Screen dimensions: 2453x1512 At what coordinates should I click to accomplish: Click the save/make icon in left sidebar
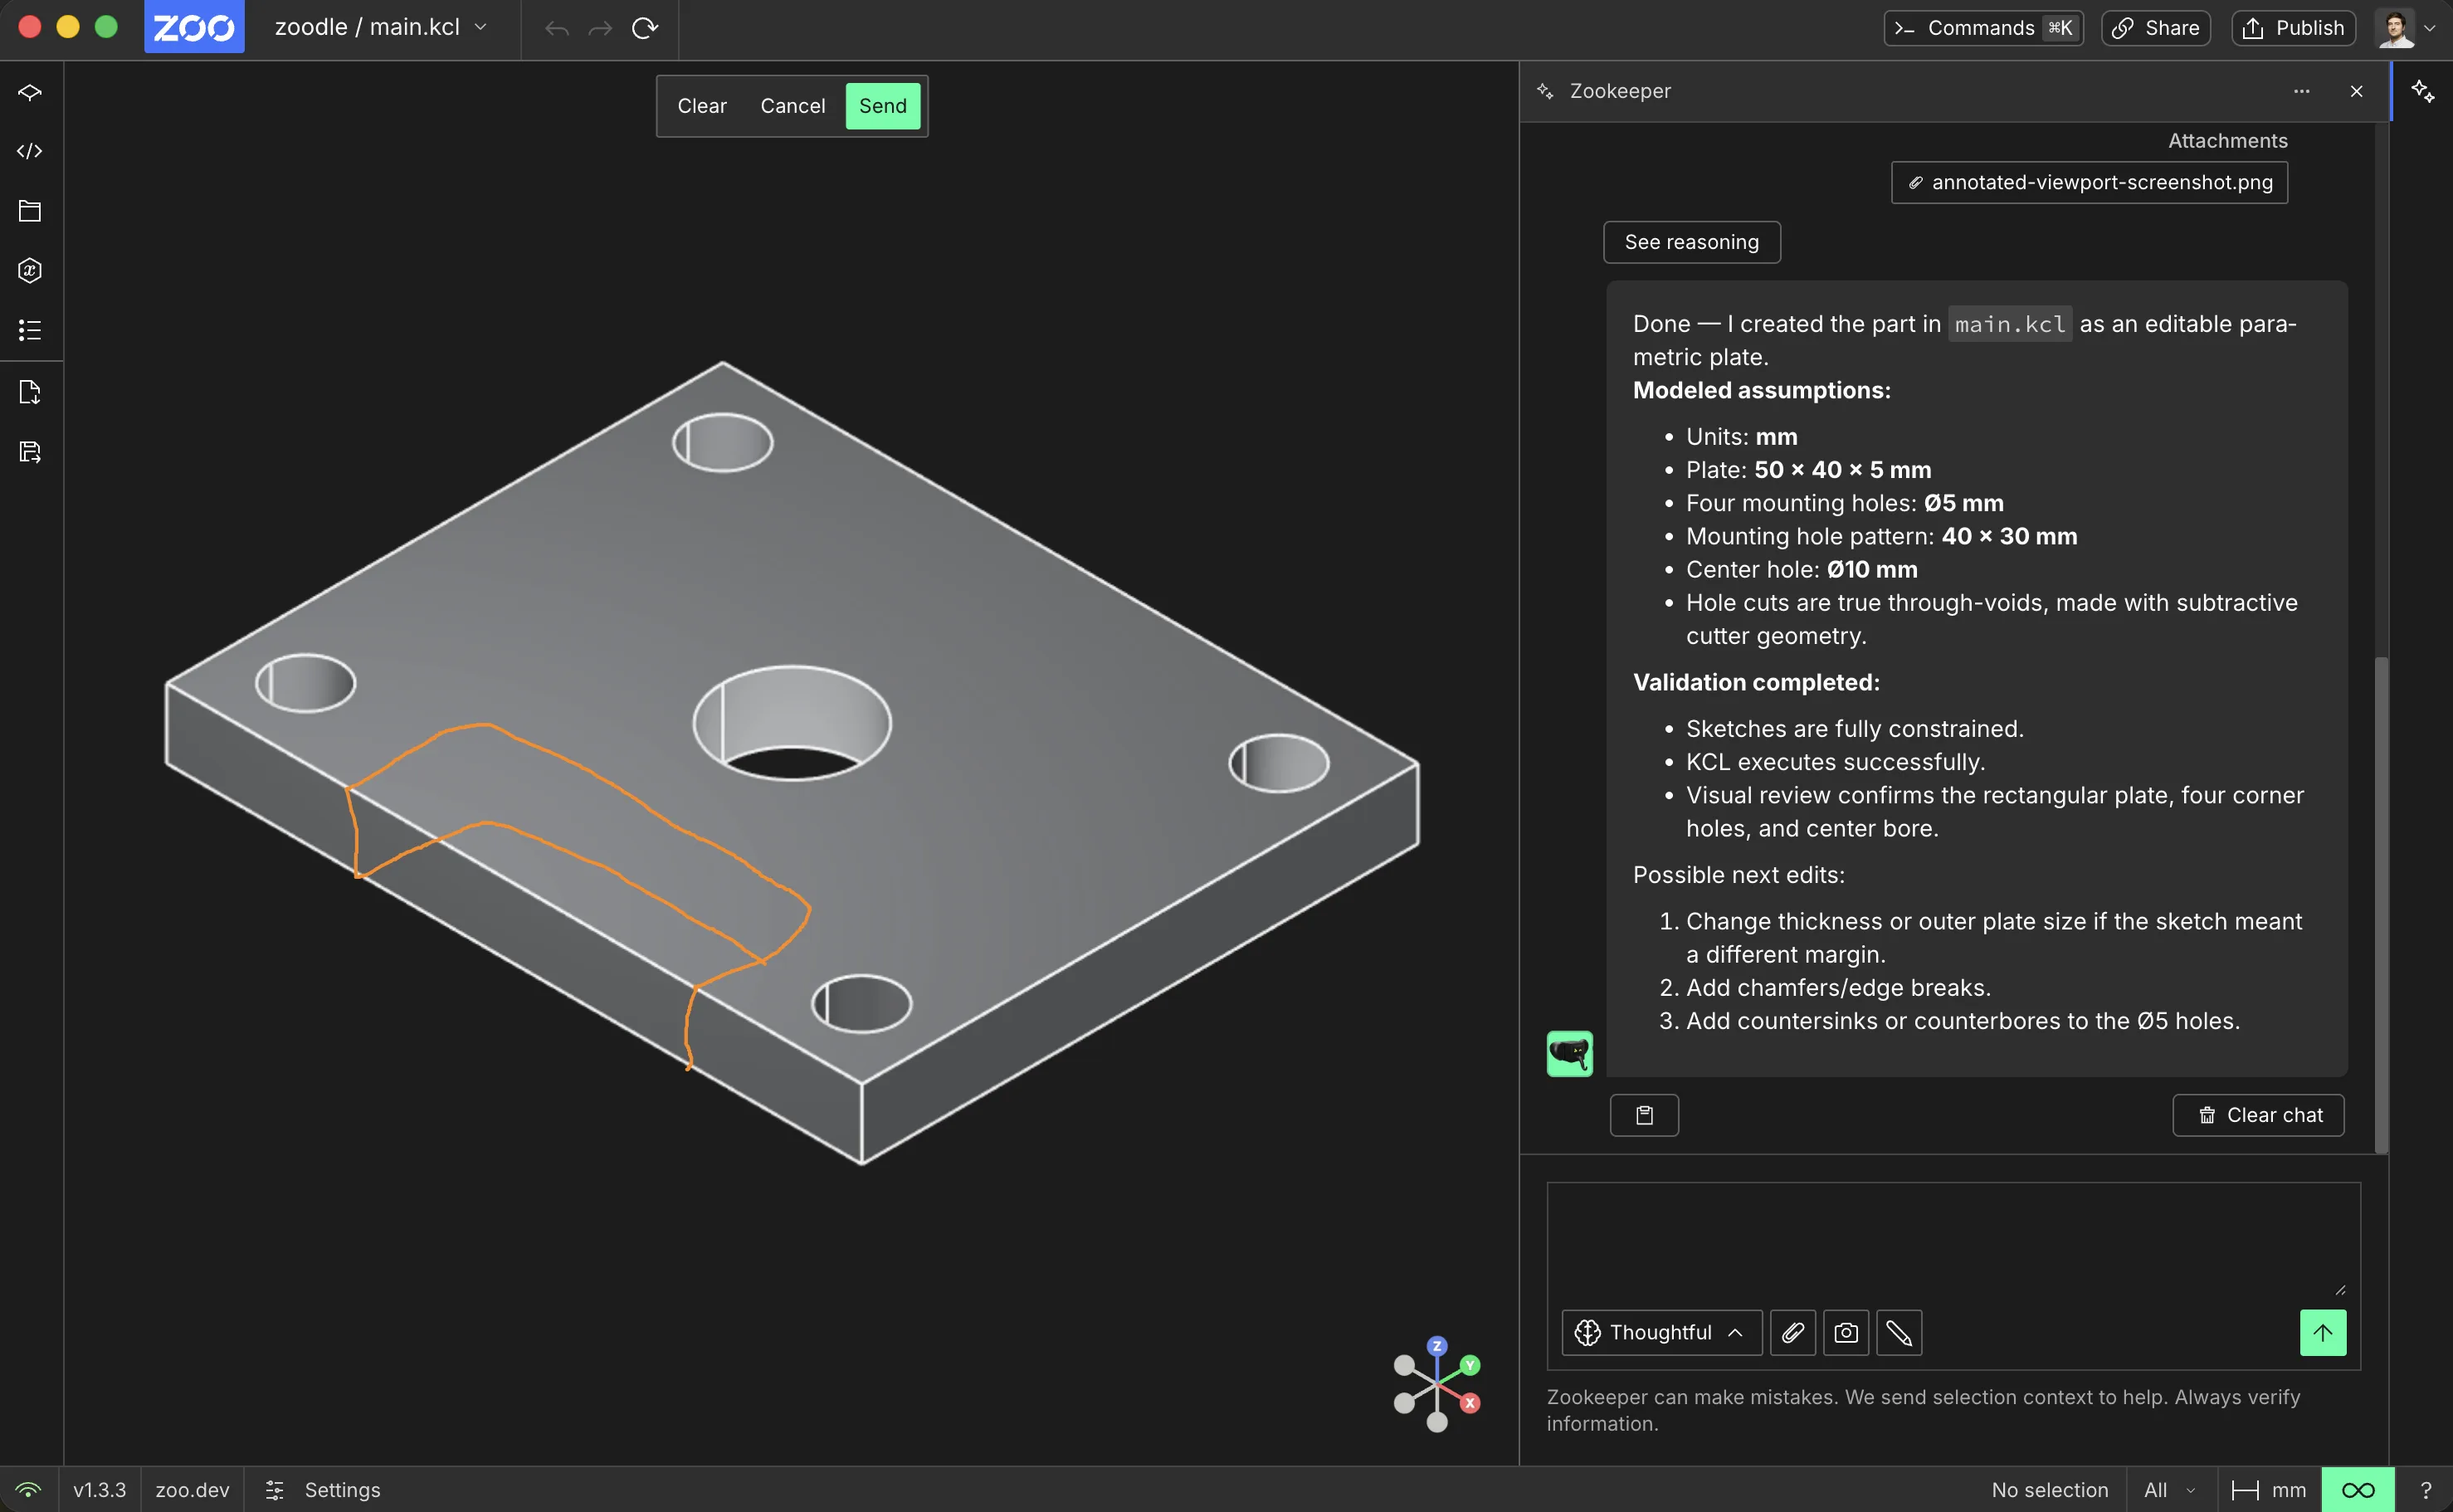(30, 452)
